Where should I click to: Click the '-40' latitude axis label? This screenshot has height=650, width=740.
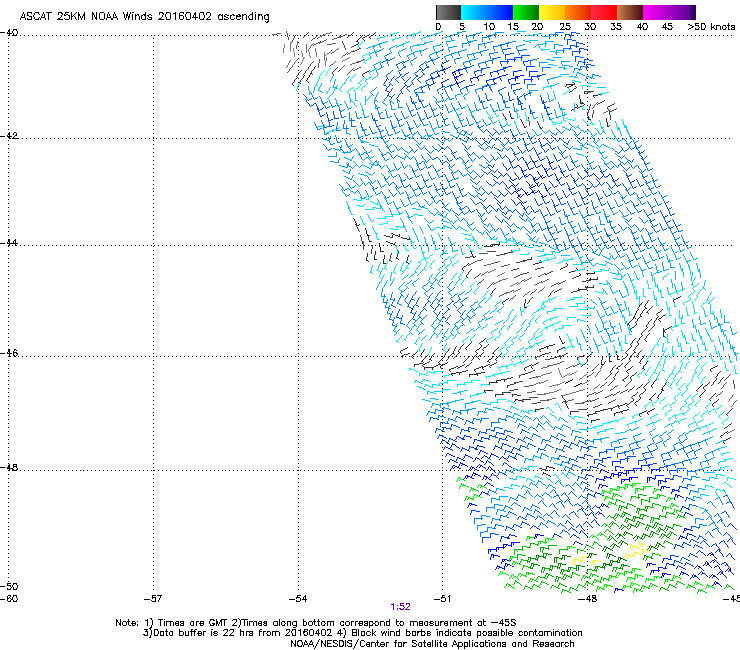coord(9,33)
